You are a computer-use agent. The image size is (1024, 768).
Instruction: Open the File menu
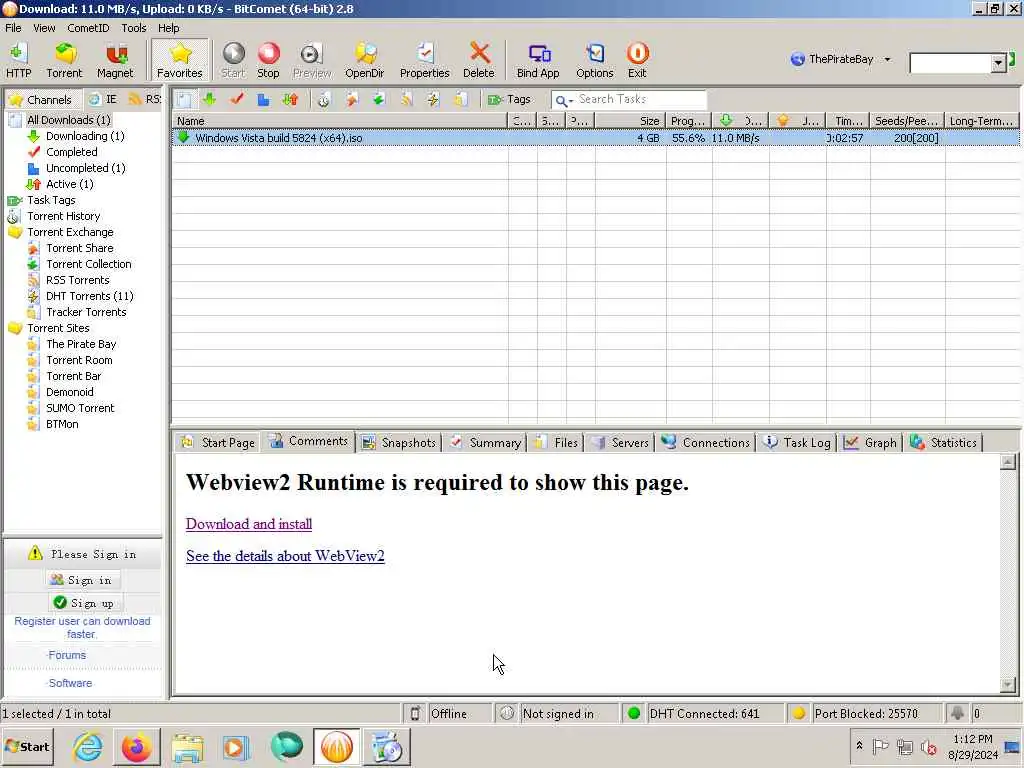(x=13, y=28)
